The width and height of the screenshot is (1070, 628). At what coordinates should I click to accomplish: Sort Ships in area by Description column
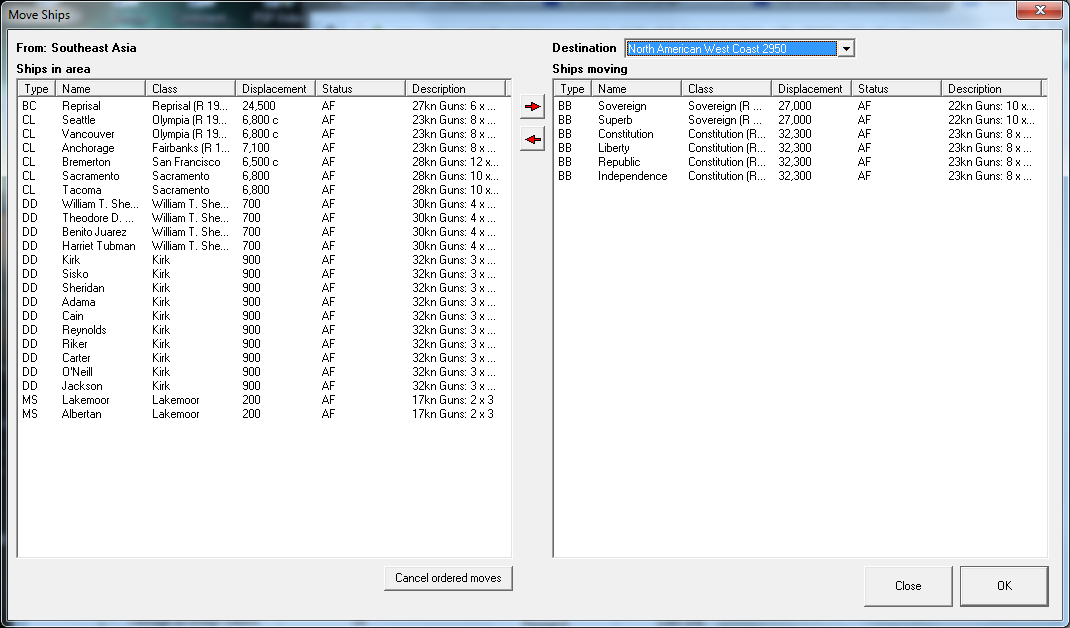[456, 89]
